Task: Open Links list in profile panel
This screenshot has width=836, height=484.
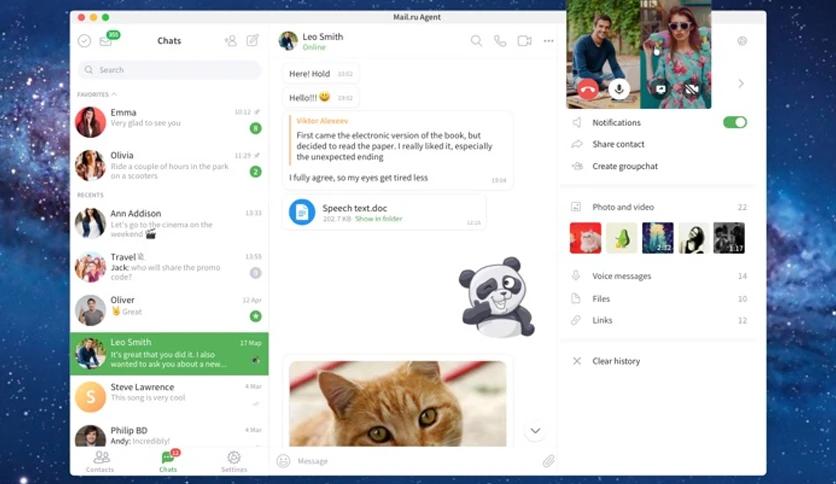Action: click(658, 320)
